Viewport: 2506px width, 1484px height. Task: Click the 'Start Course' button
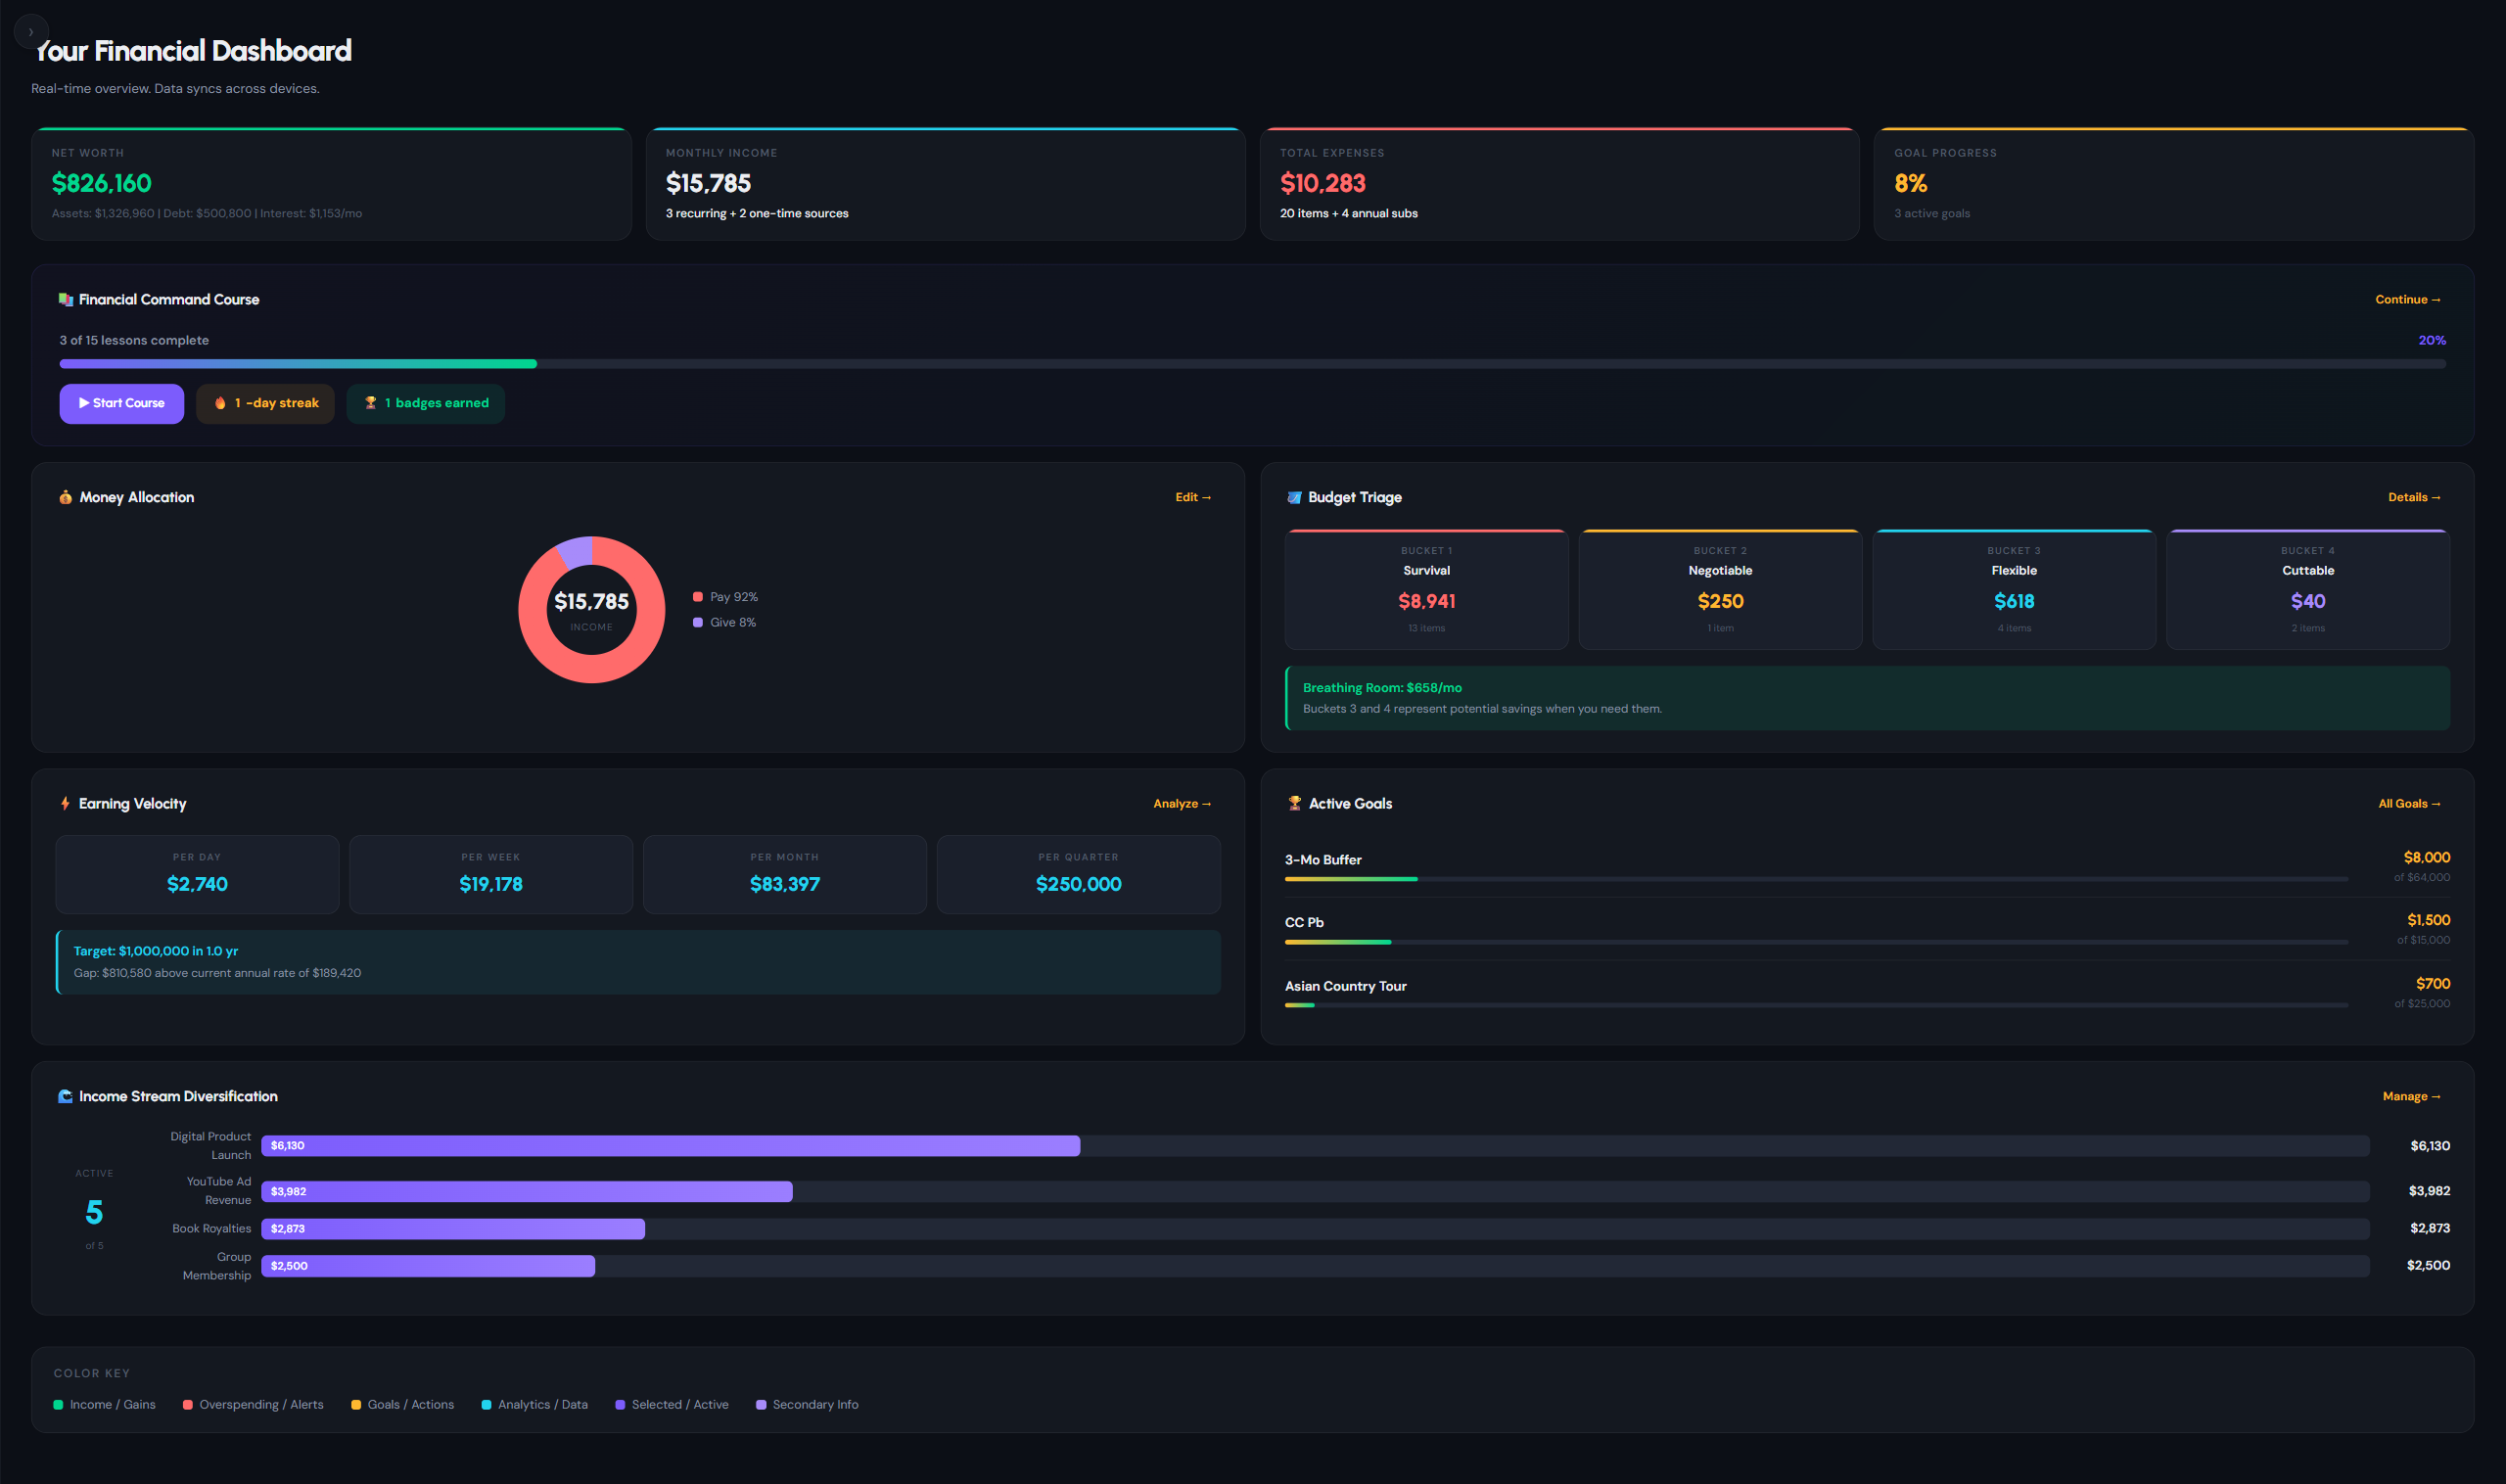pyautogui.click(x=121, y=403)
